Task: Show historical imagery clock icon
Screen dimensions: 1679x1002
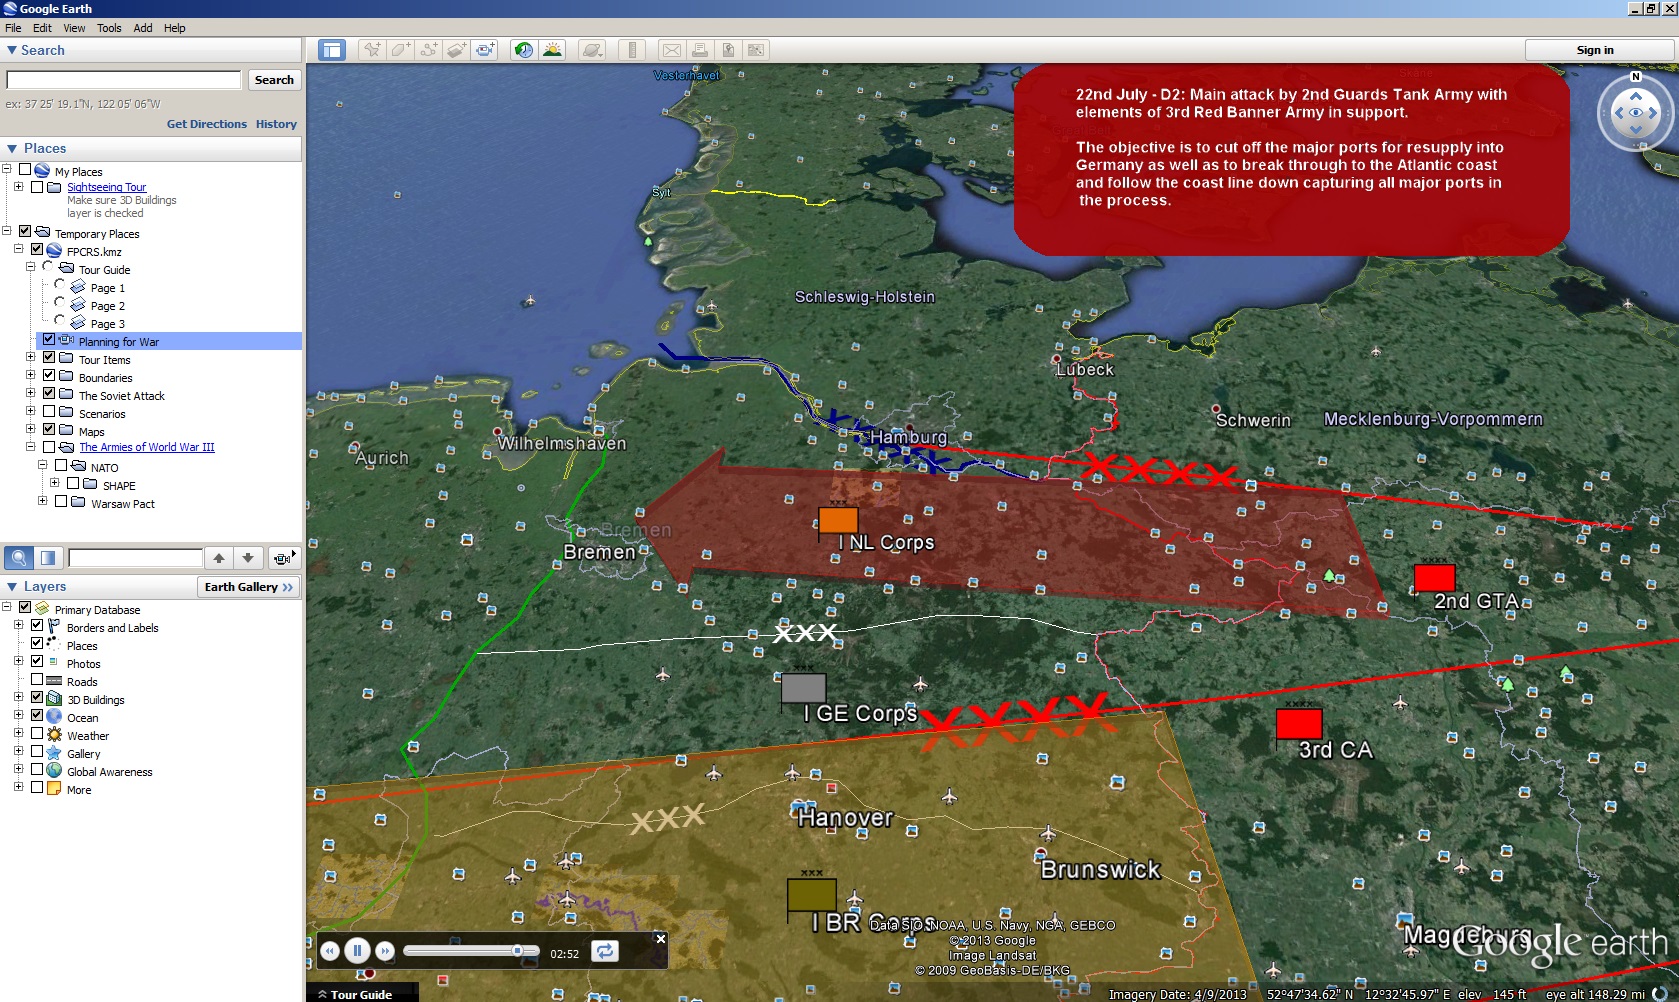Action: (523, 50)
